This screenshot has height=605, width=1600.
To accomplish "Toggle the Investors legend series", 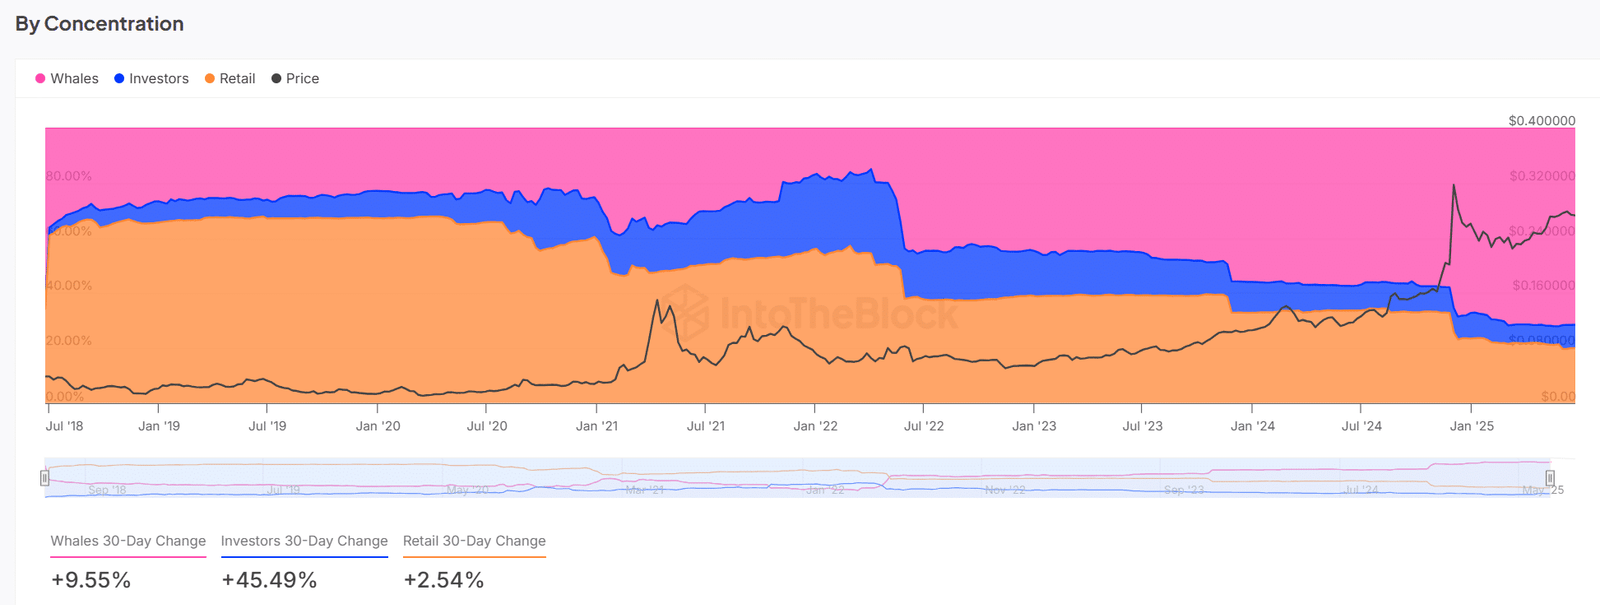I will [x=151, y=78].
